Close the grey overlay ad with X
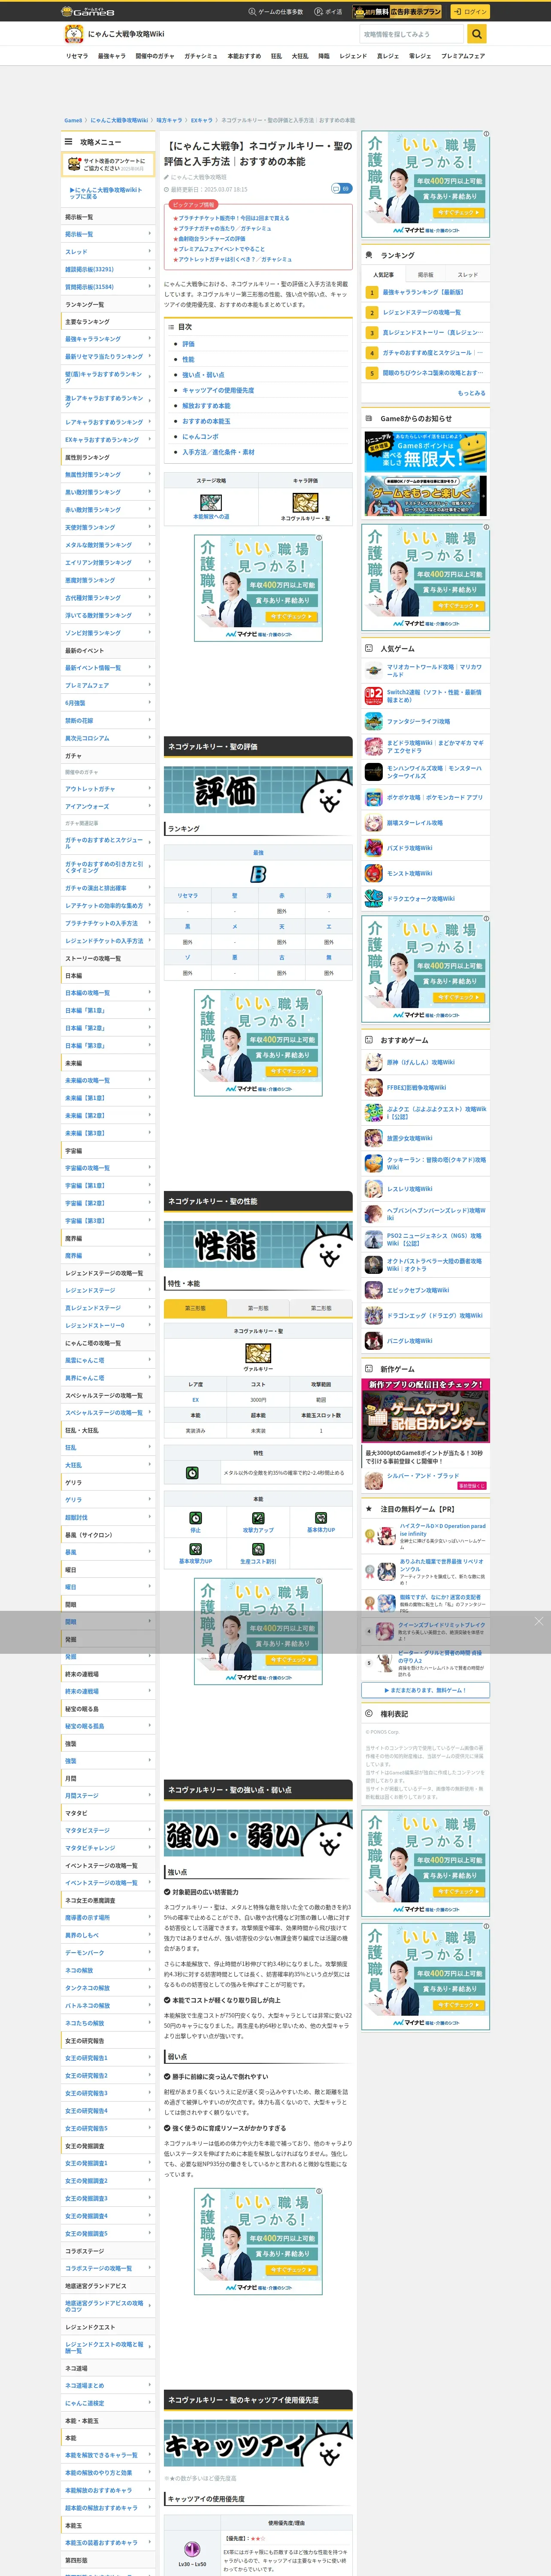Viewport: 551px width, 2576px height. pyautogui.click(x=538, y=1621)
